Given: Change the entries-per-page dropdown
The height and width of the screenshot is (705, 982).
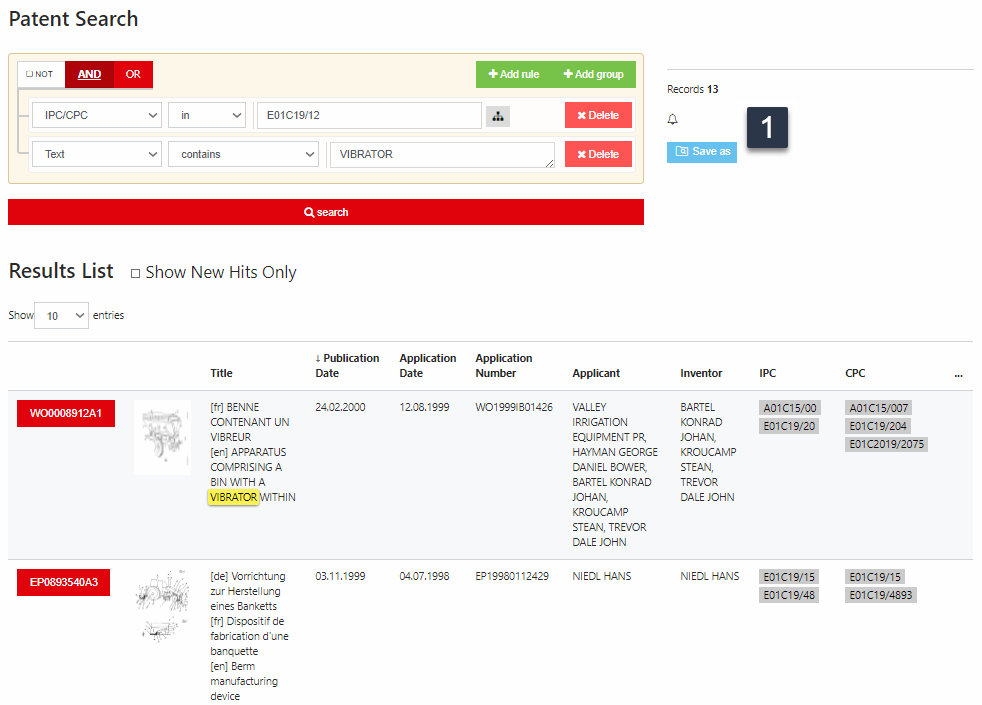Looking at the screenshot, I should click(61, 316).
